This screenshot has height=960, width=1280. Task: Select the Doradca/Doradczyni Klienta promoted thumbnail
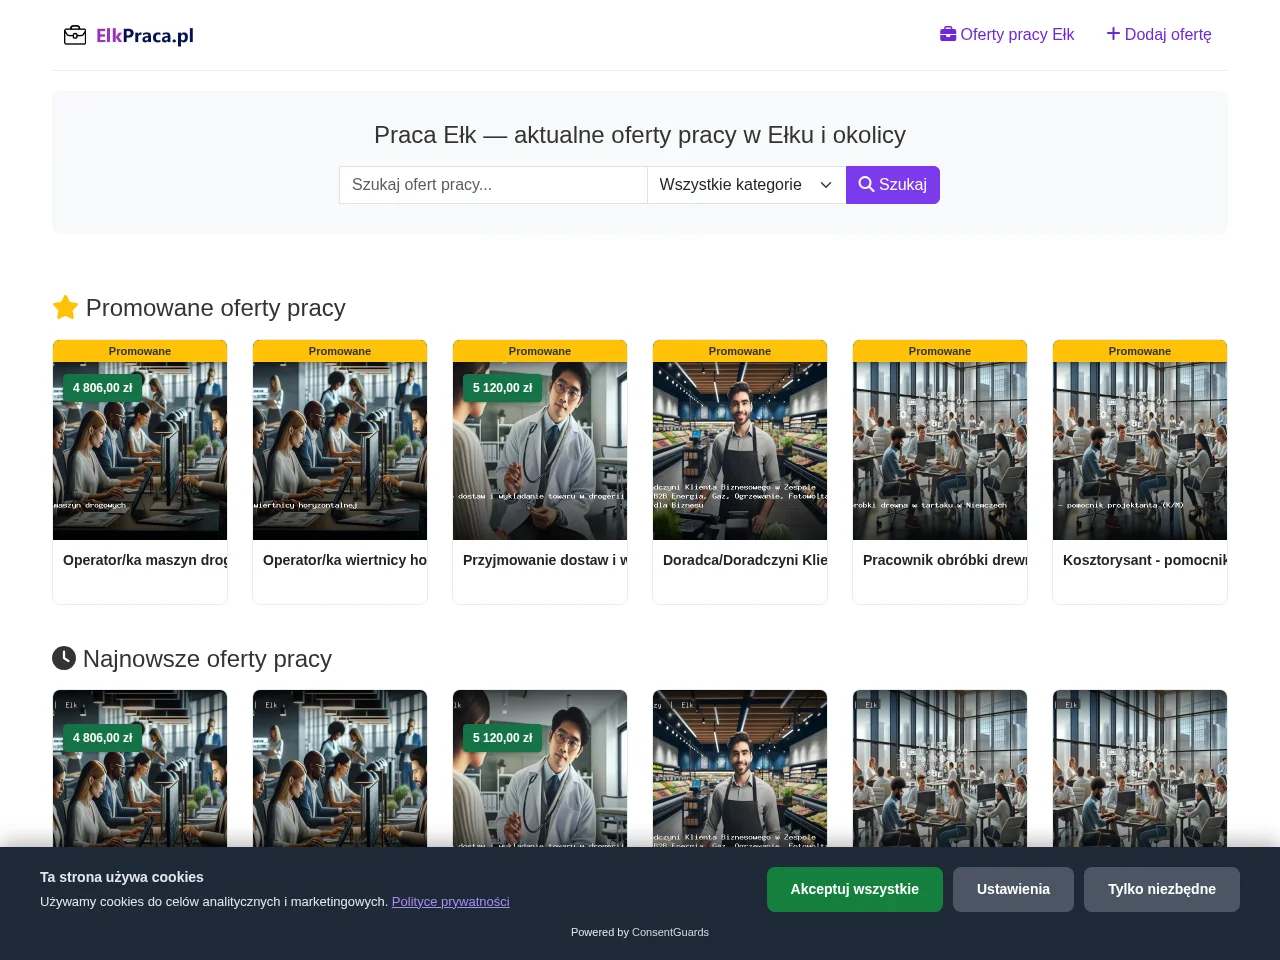740,451
